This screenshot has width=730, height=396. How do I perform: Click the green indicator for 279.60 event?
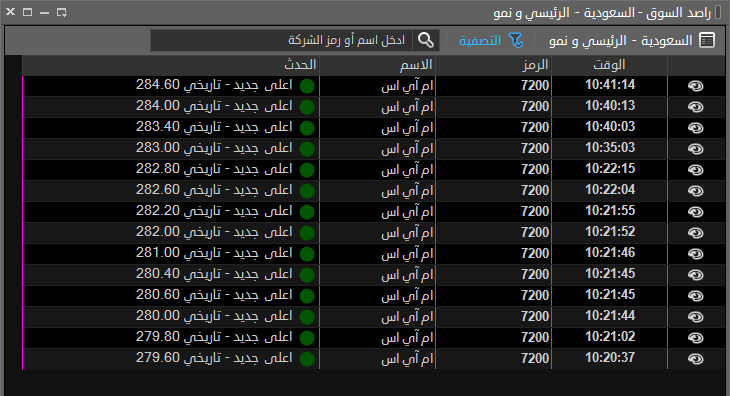coord(307,359)
